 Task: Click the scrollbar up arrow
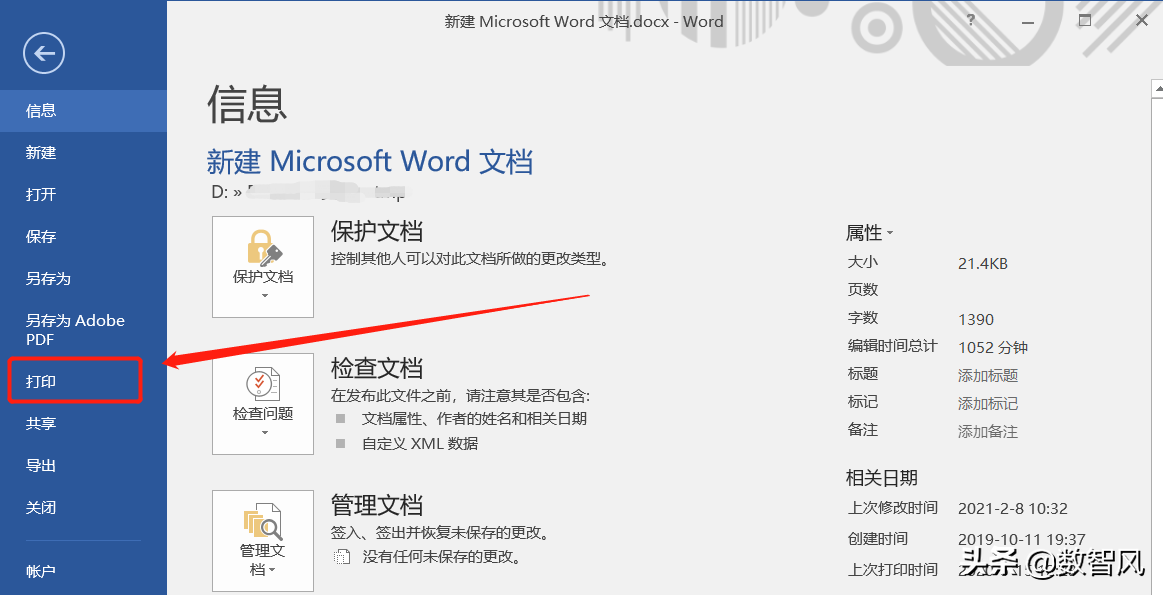(x=1157, y=88)
